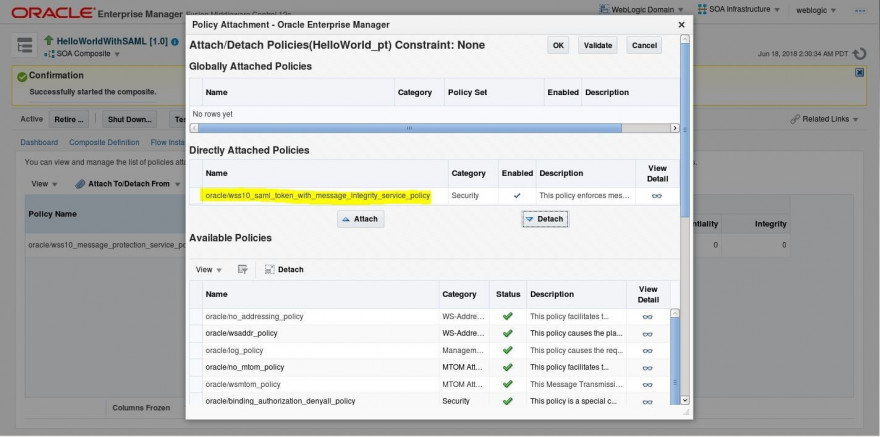Screen dimensions: 880x437
Task: Click the green up-arrow status icon of HelloWorldWithSAML
Action: 49,41
